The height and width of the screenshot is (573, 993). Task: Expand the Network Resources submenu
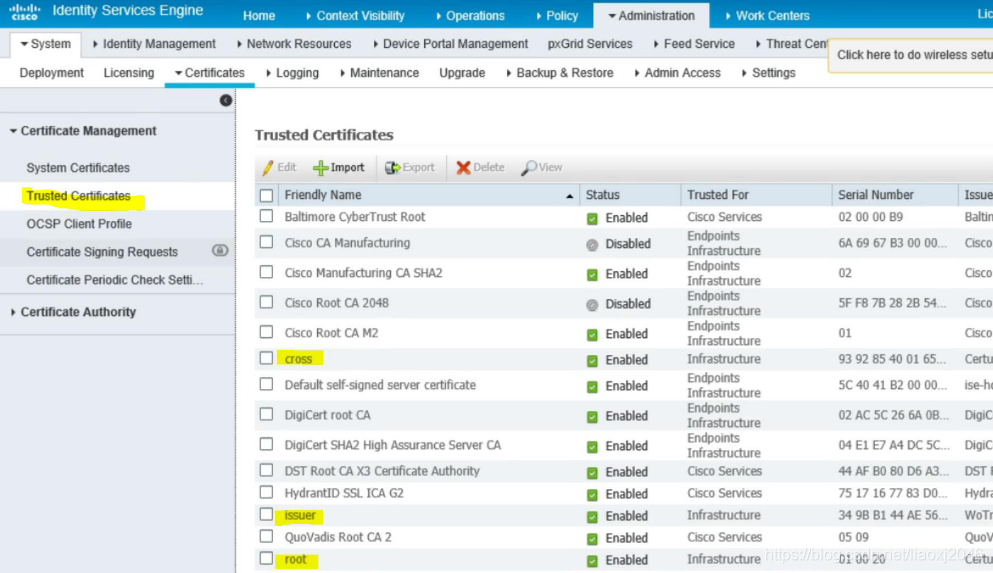pyautogui.click(x=294, y=44)
